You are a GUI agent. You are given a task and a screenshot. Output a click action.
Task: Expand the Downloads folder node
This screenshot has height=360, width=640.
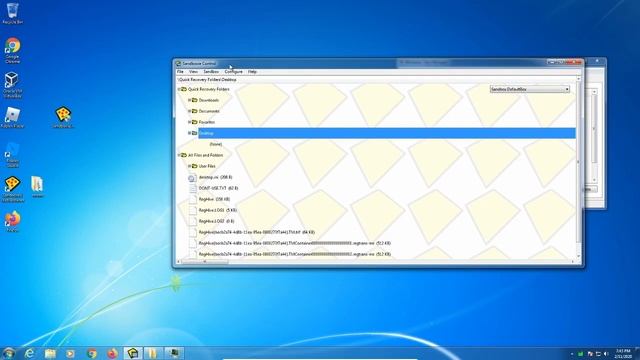[189, 100]
